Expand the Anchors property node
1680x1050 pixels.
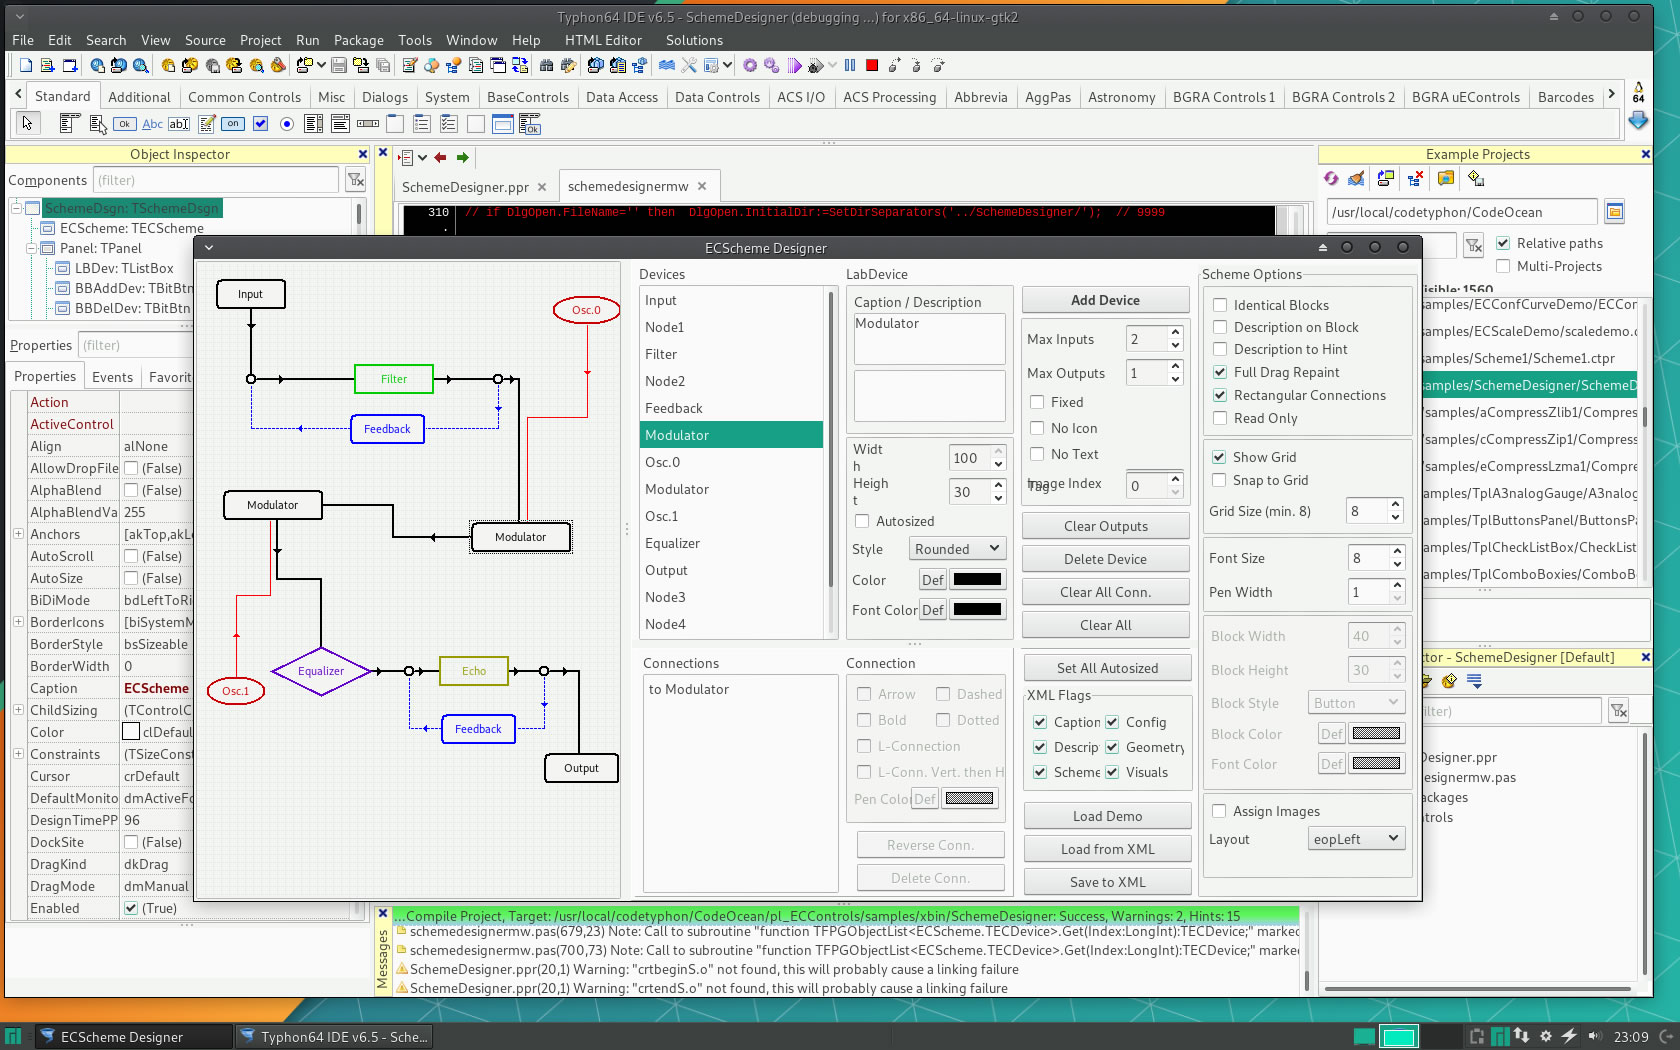[x=18, y=534]
